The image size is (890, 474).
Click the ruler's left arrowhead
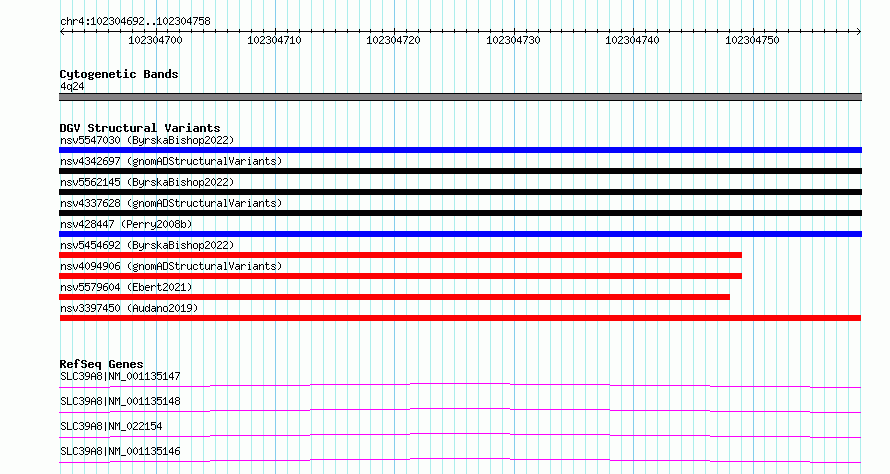62,31
